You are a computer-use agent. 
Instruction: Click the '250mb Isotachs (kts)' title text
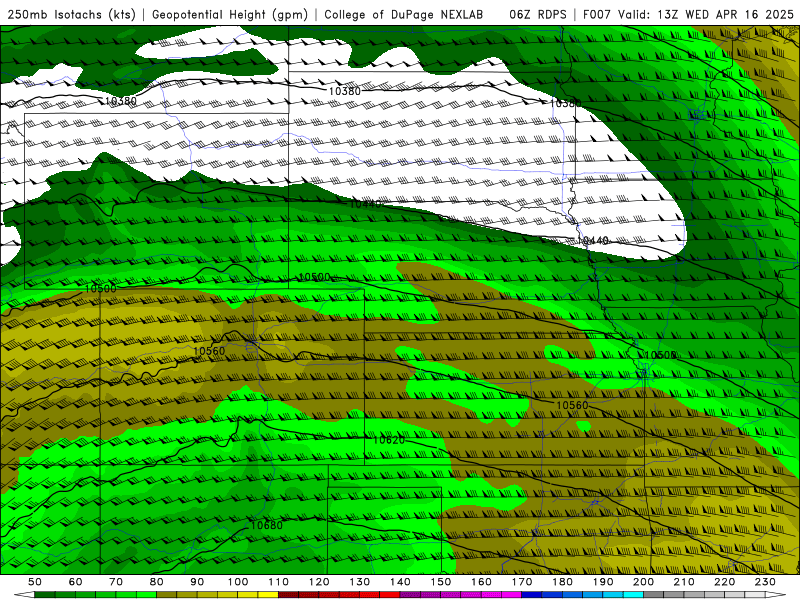point(72,15)
